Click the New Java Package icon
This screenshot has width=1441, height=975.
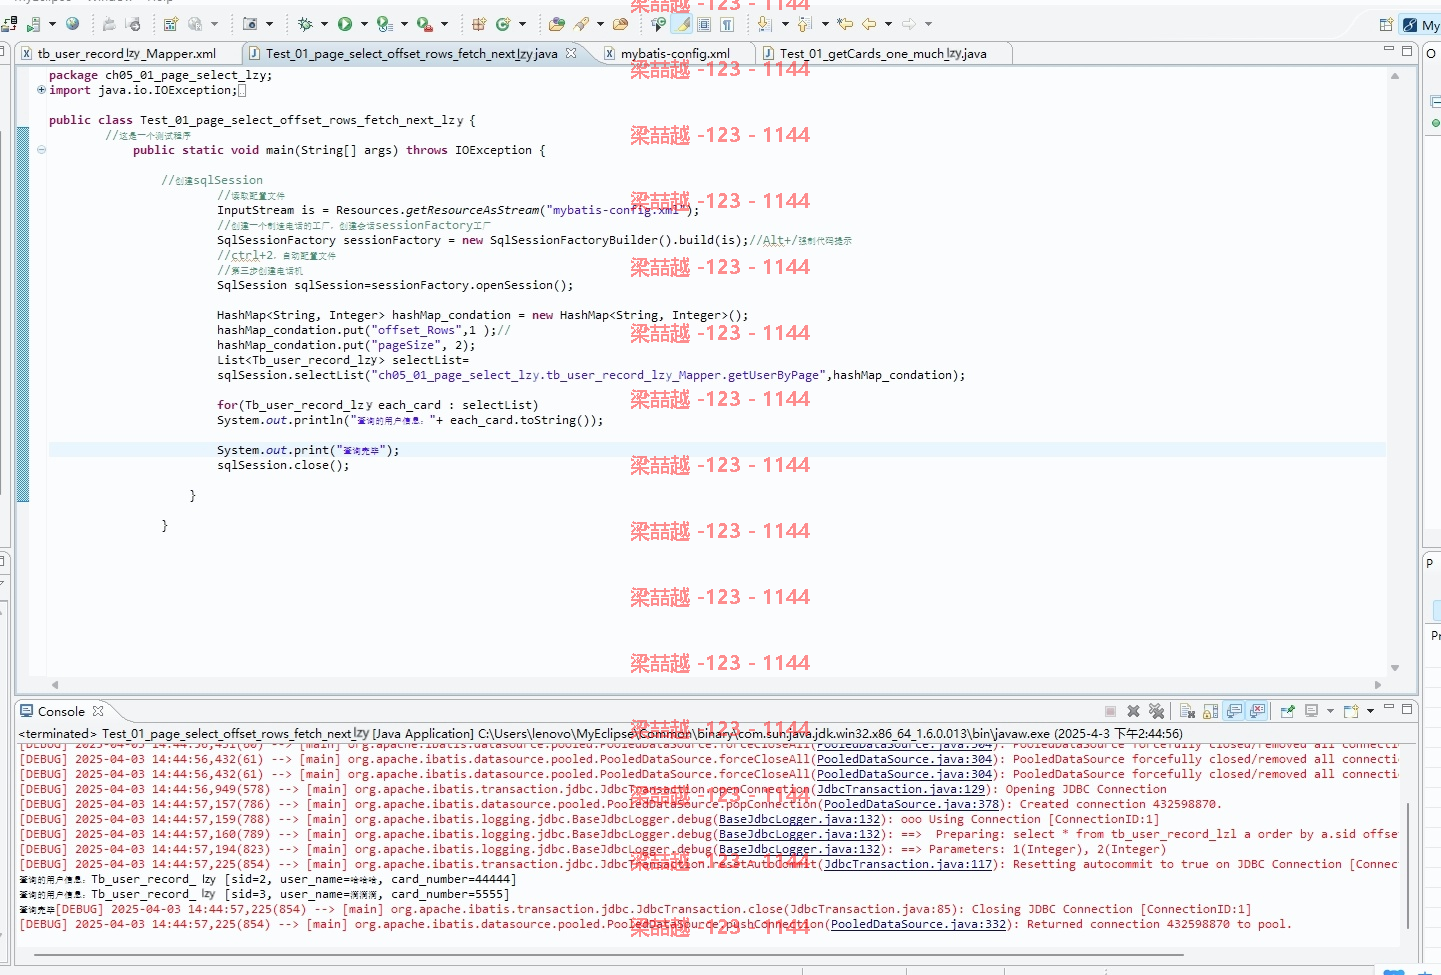[x=478, y=23]
